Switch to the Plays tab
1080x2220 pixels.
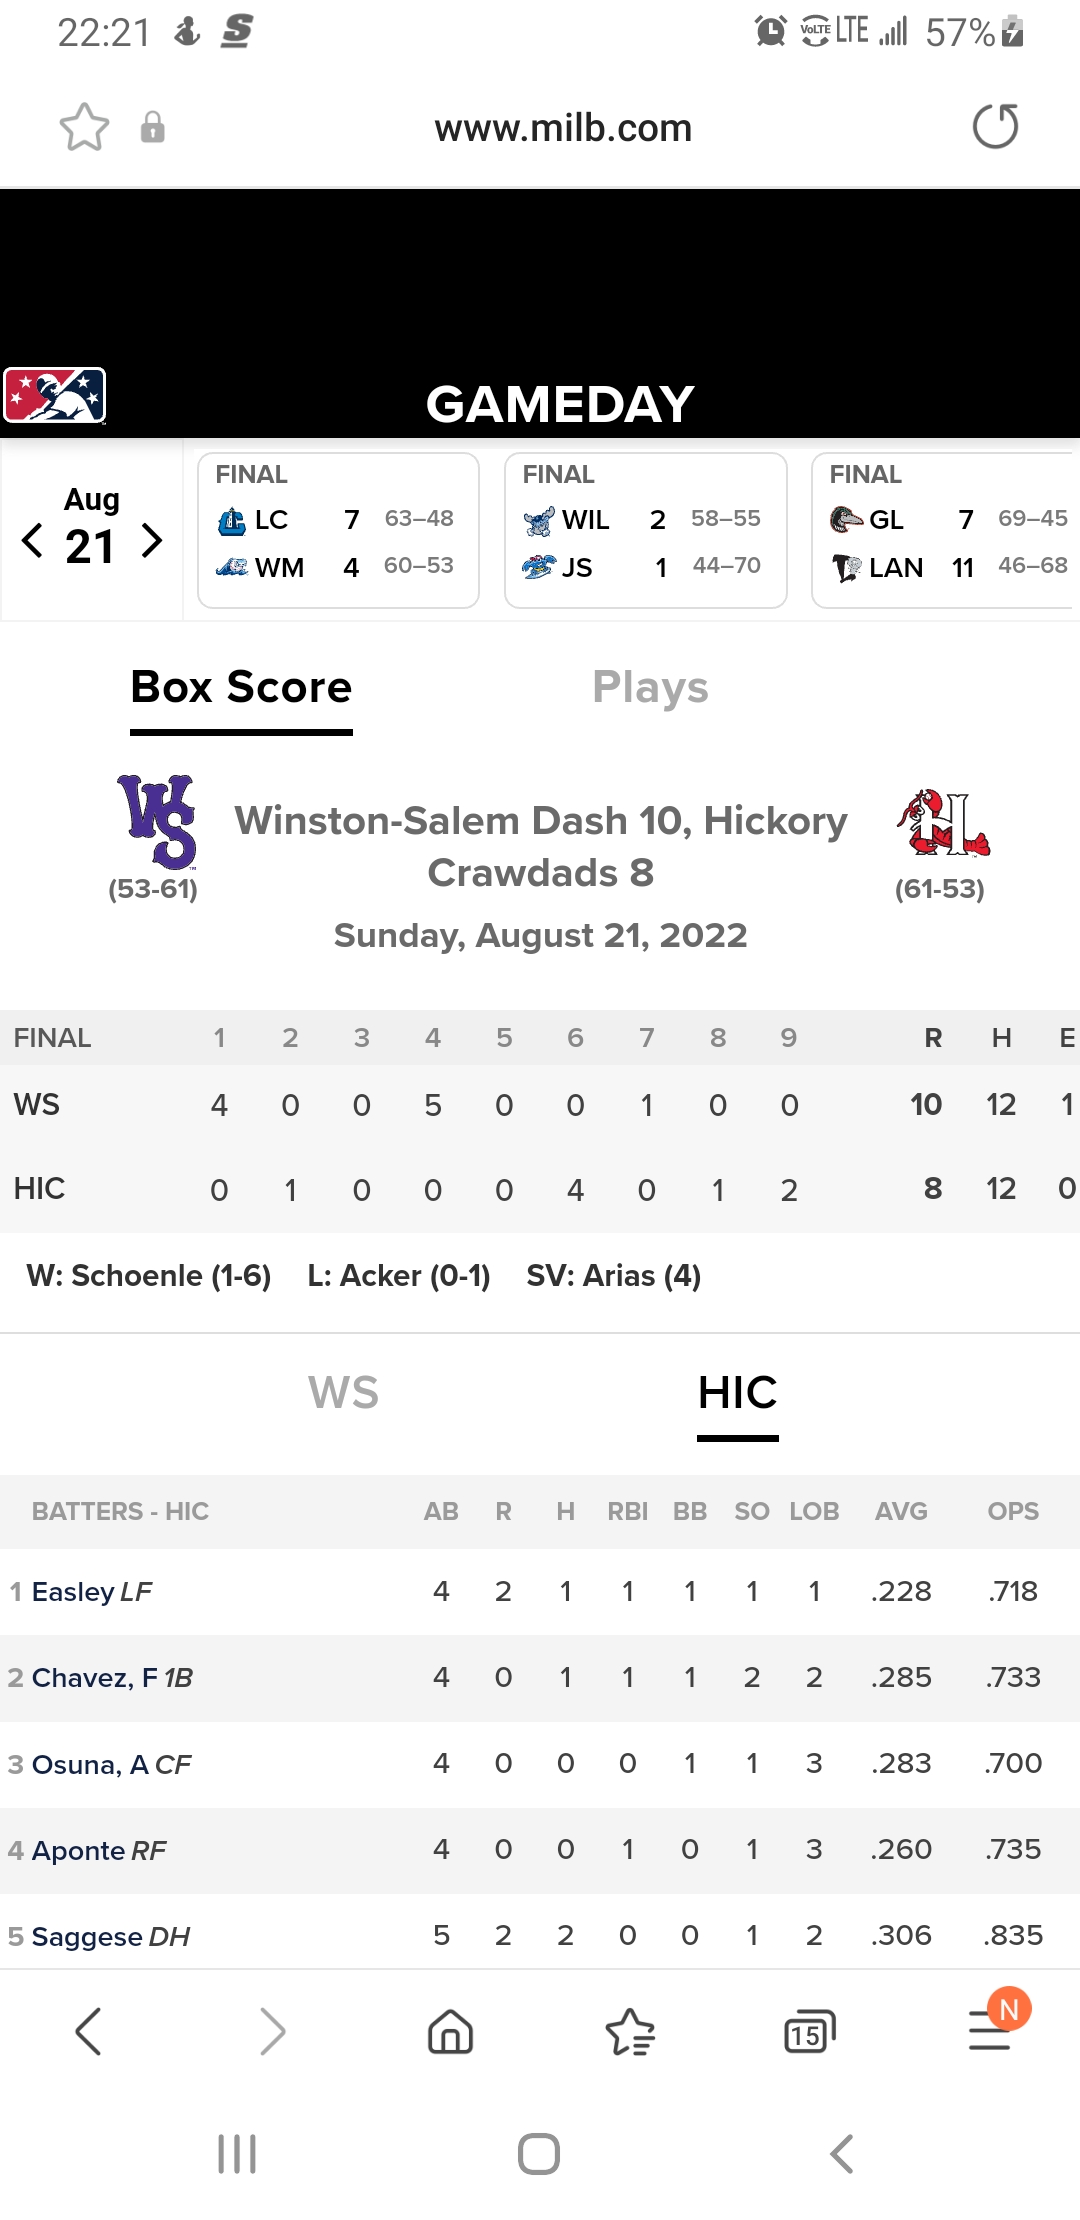[650, 688]
